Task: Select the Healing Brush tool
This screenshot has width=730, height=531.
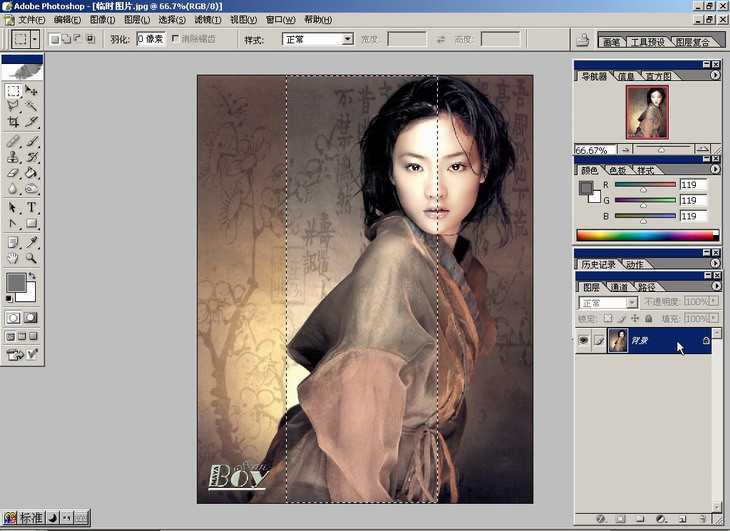Action: coord(13,141)
